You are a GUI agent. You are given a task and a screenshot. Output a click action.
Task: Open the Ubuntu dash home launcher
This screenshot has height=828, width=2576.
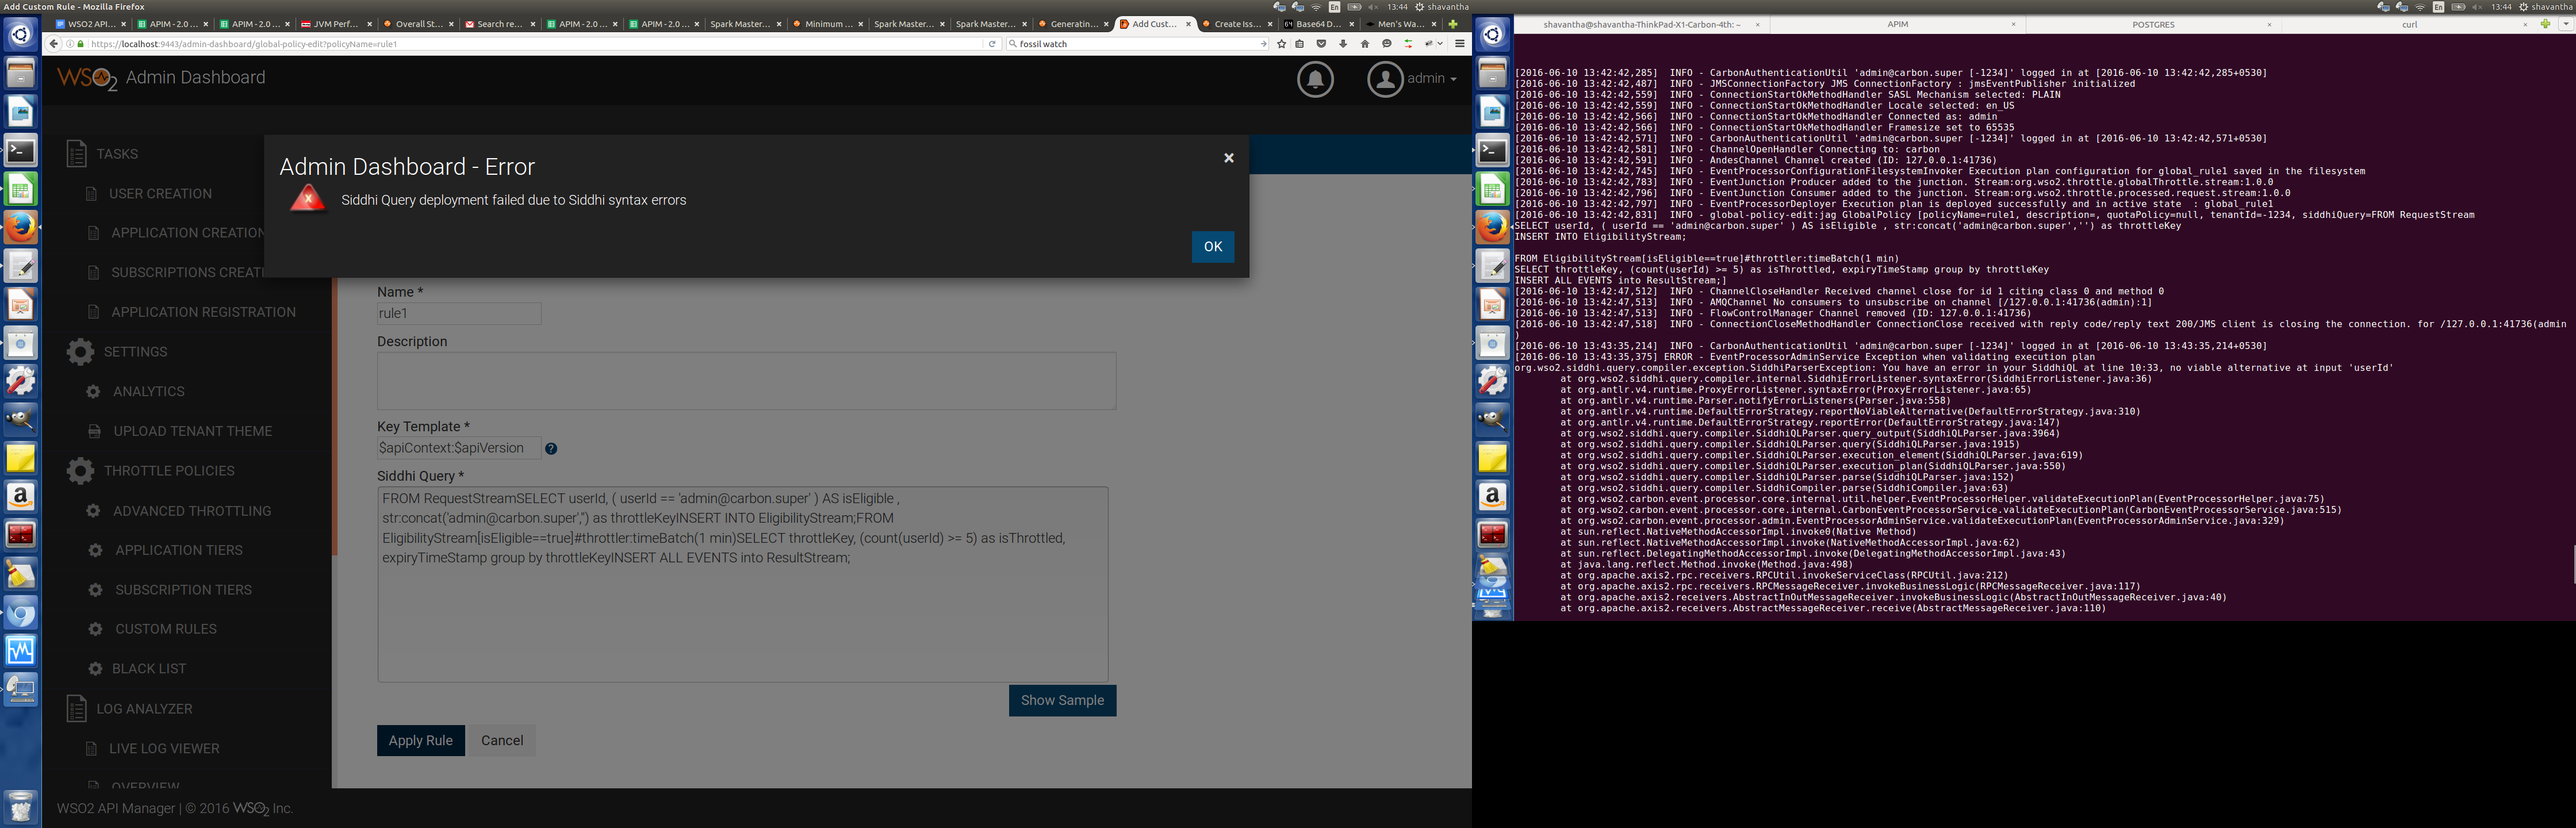coord(20,35)
